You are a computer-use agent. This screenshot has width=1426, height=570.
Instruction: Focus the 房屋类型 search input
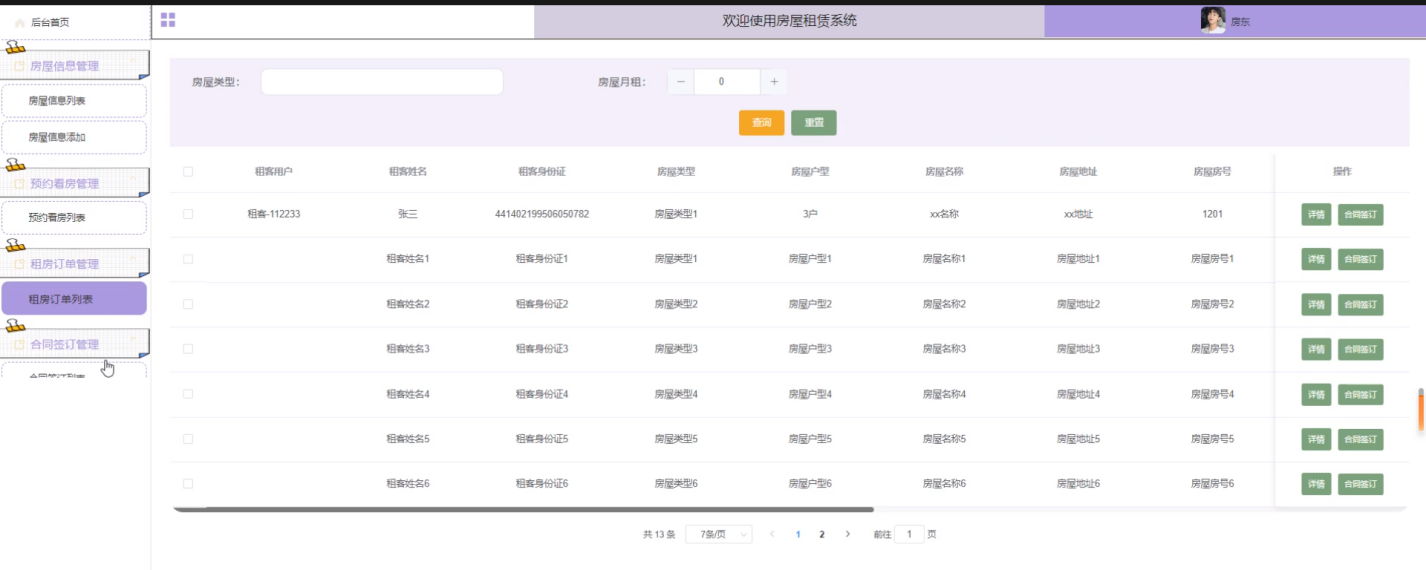(x=382, y=82)
